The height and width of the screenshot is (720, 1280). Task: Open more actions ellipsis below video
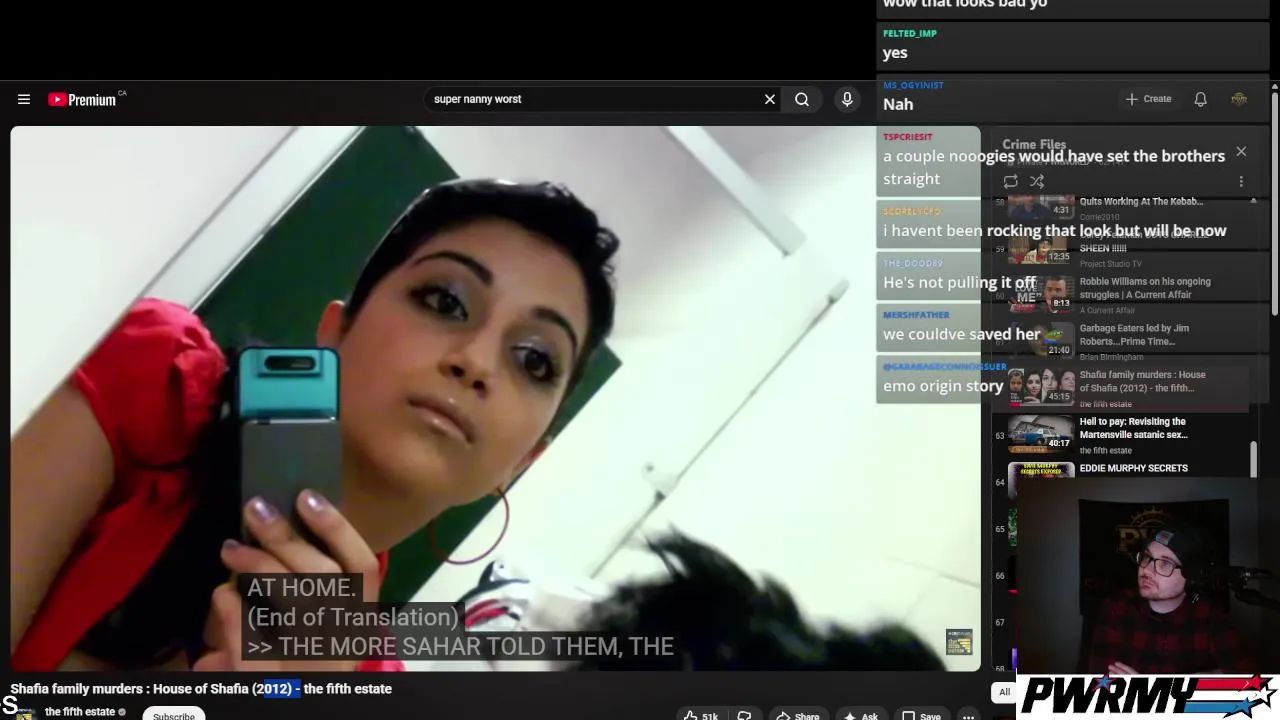point(968,716)
